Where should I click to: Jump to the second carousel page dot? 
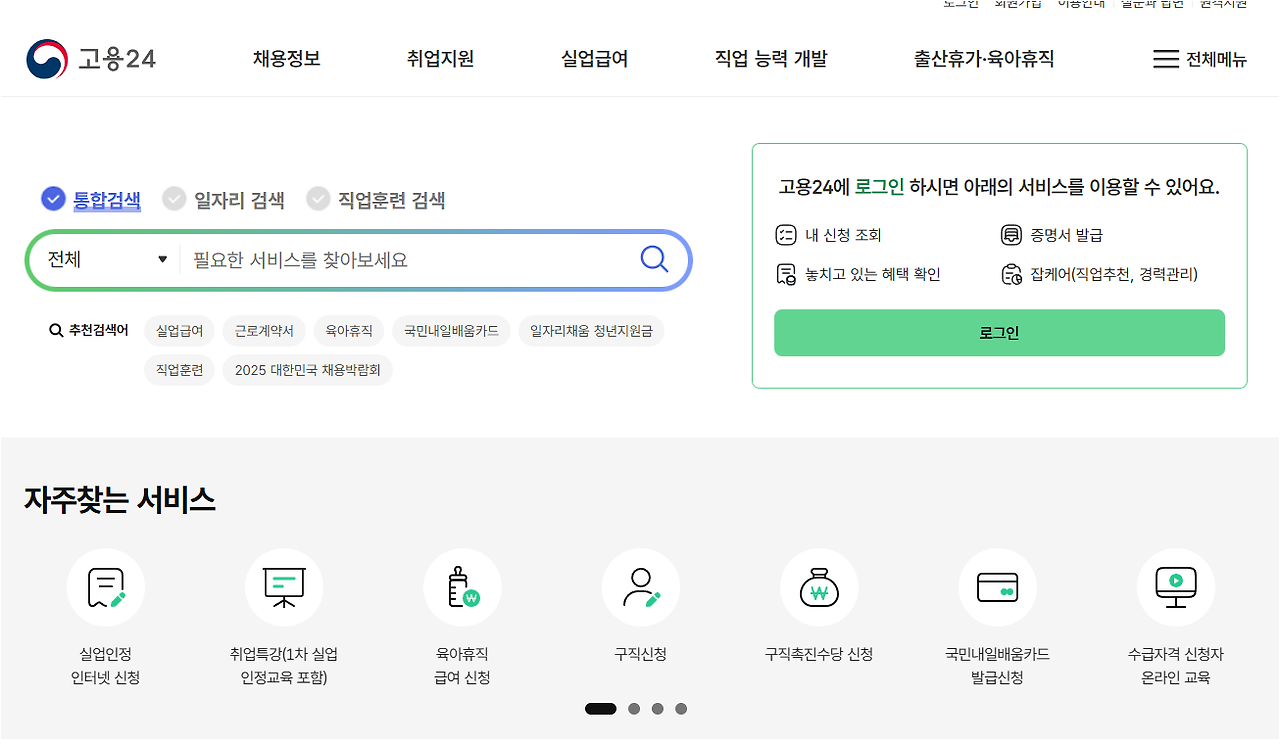tap(634, 708)
